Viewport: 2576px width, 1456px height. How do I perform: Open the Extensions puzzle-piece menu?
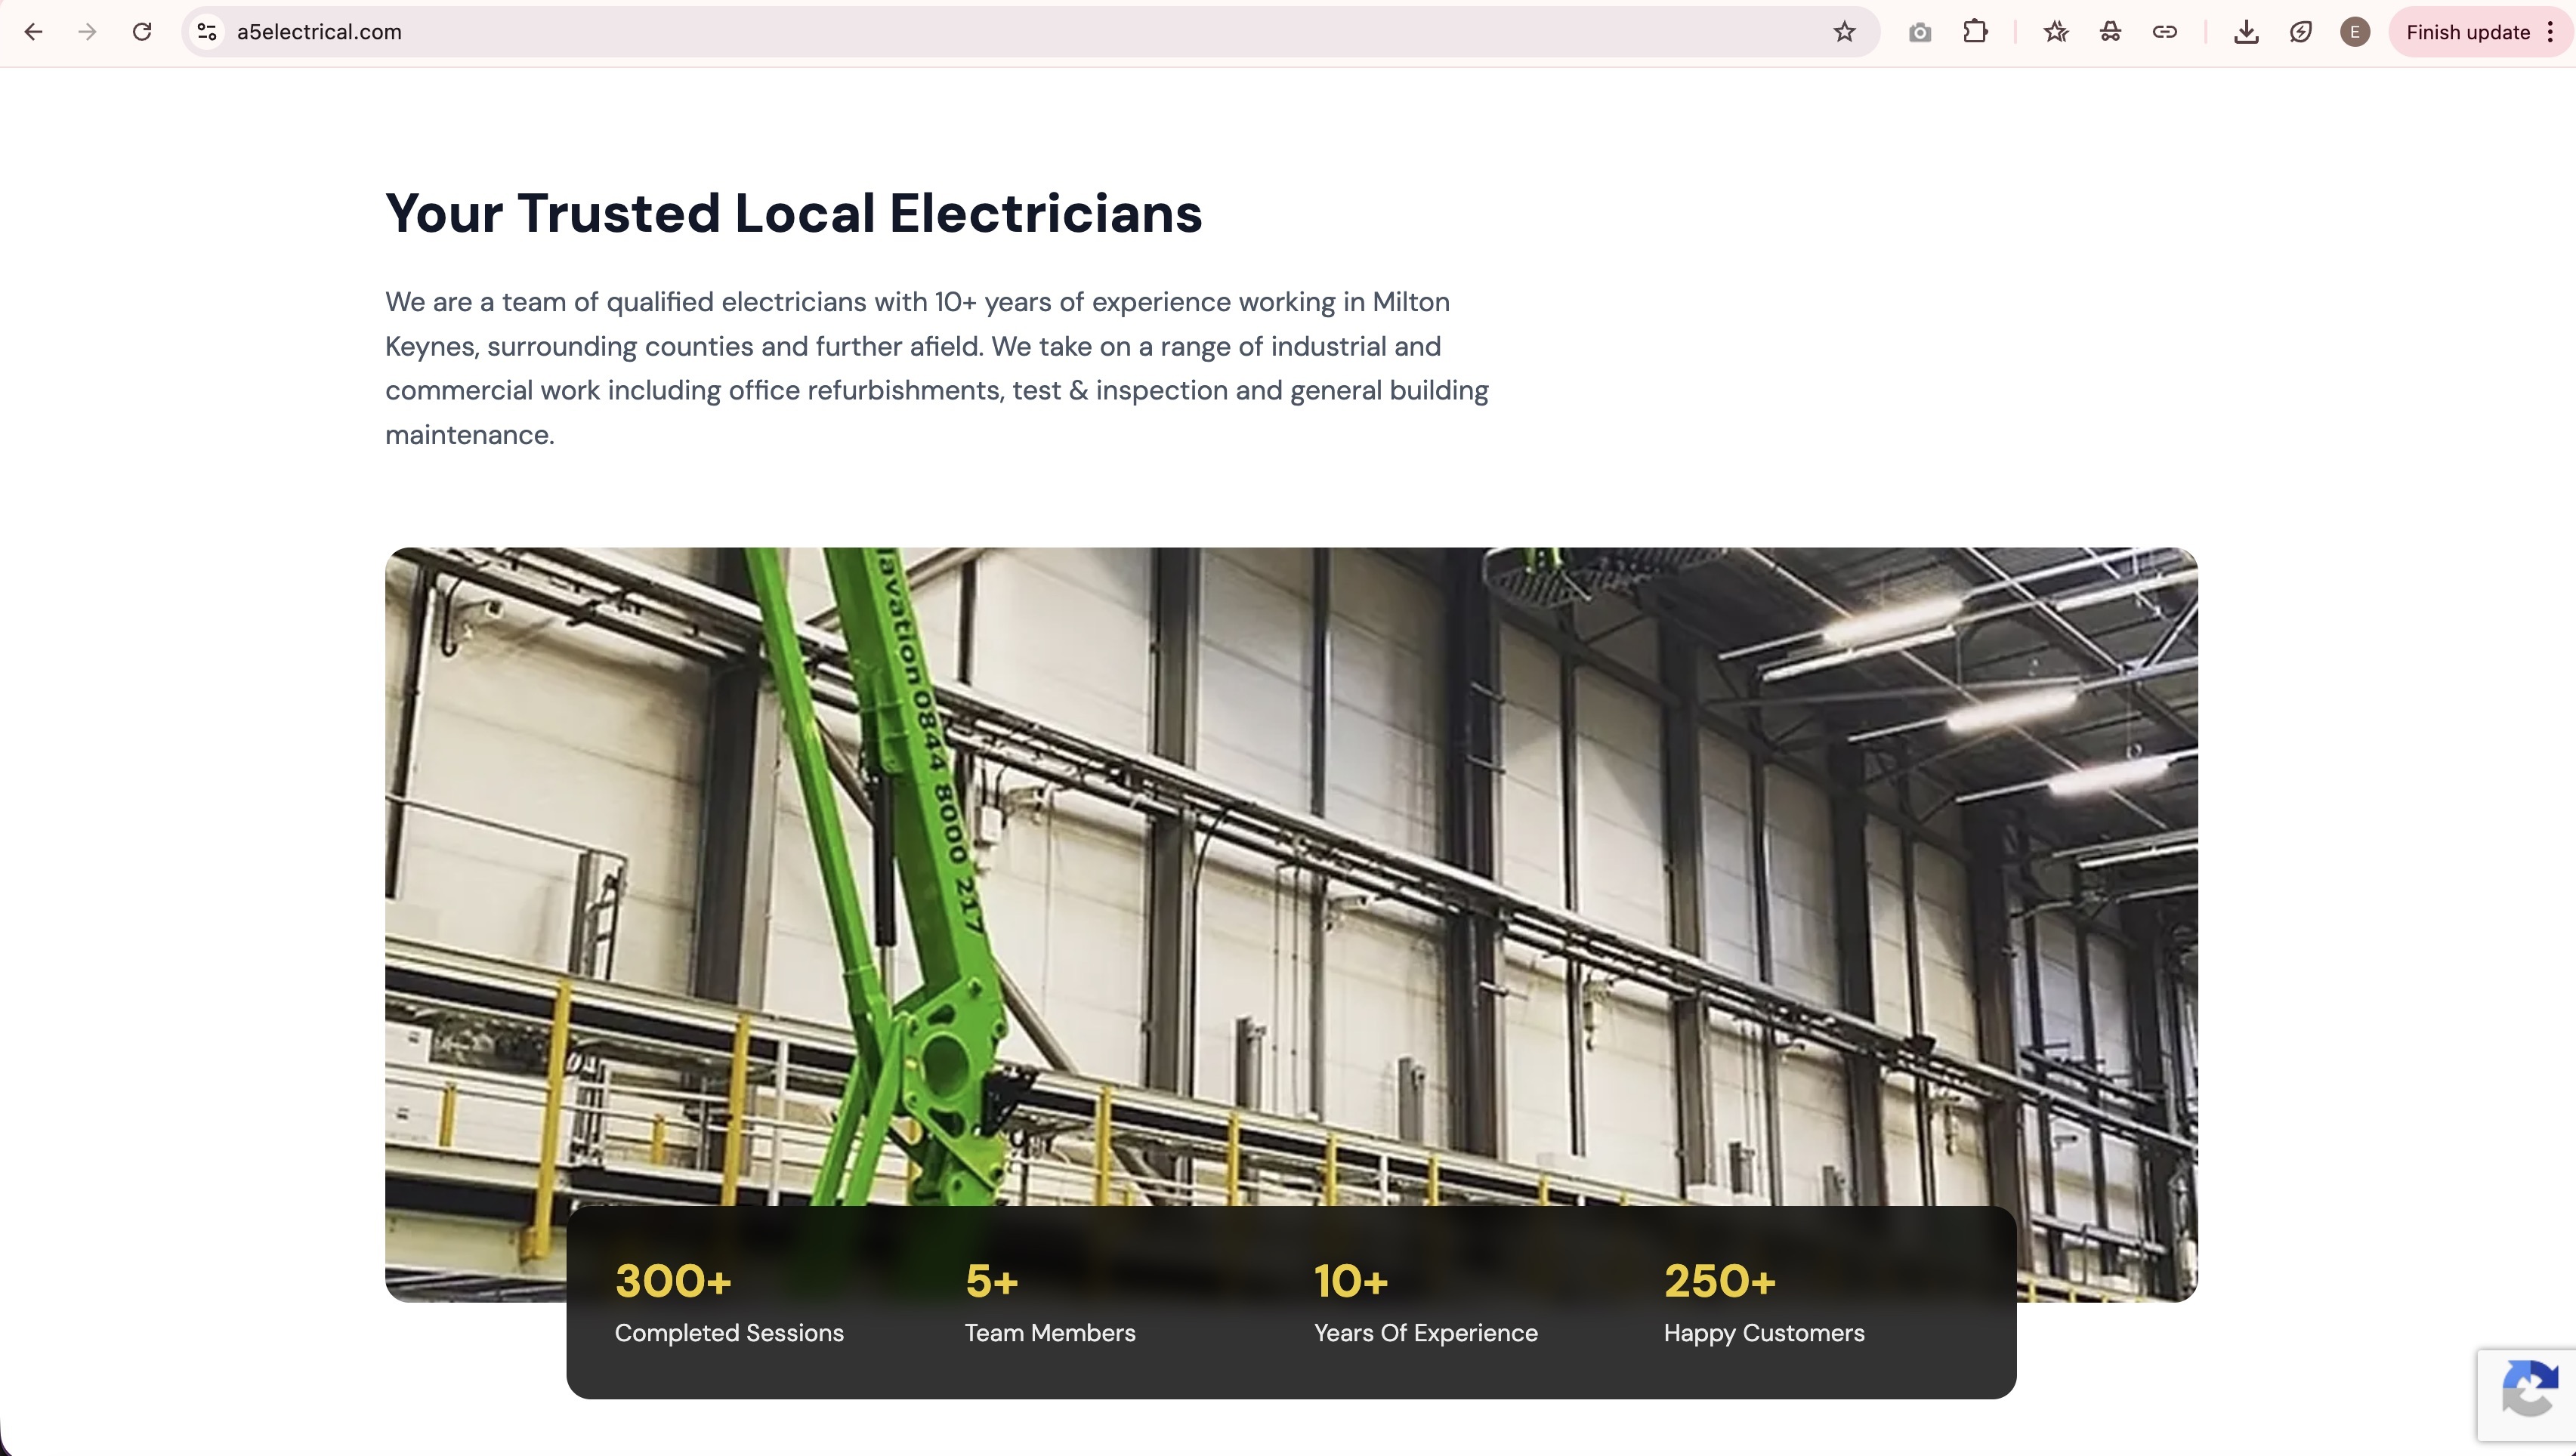point(1975,32)
